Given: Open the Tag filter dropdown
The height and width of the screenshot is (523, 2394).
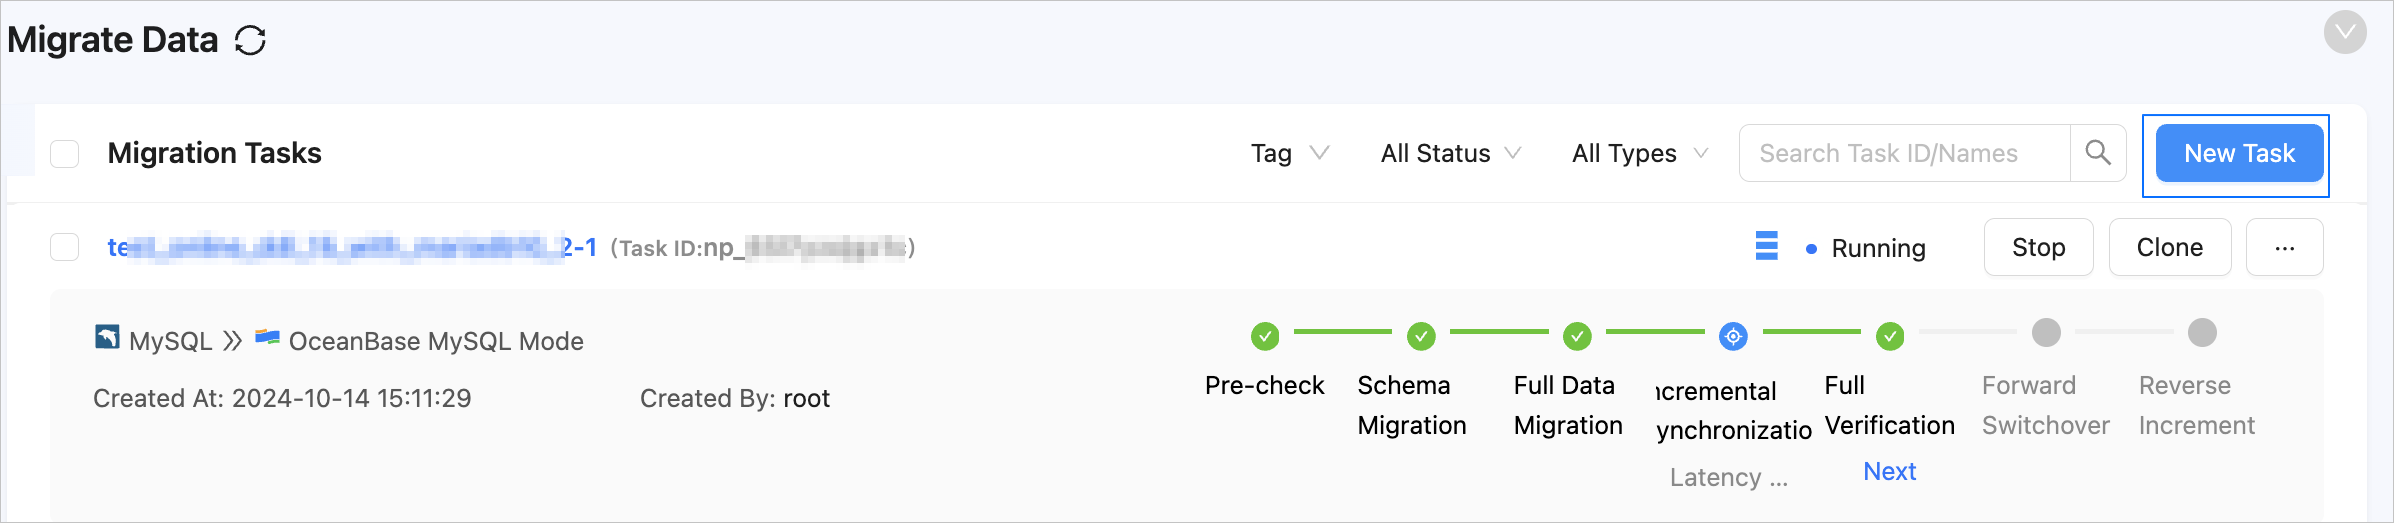Looking at the screenshot, I should coord(1289,153).
